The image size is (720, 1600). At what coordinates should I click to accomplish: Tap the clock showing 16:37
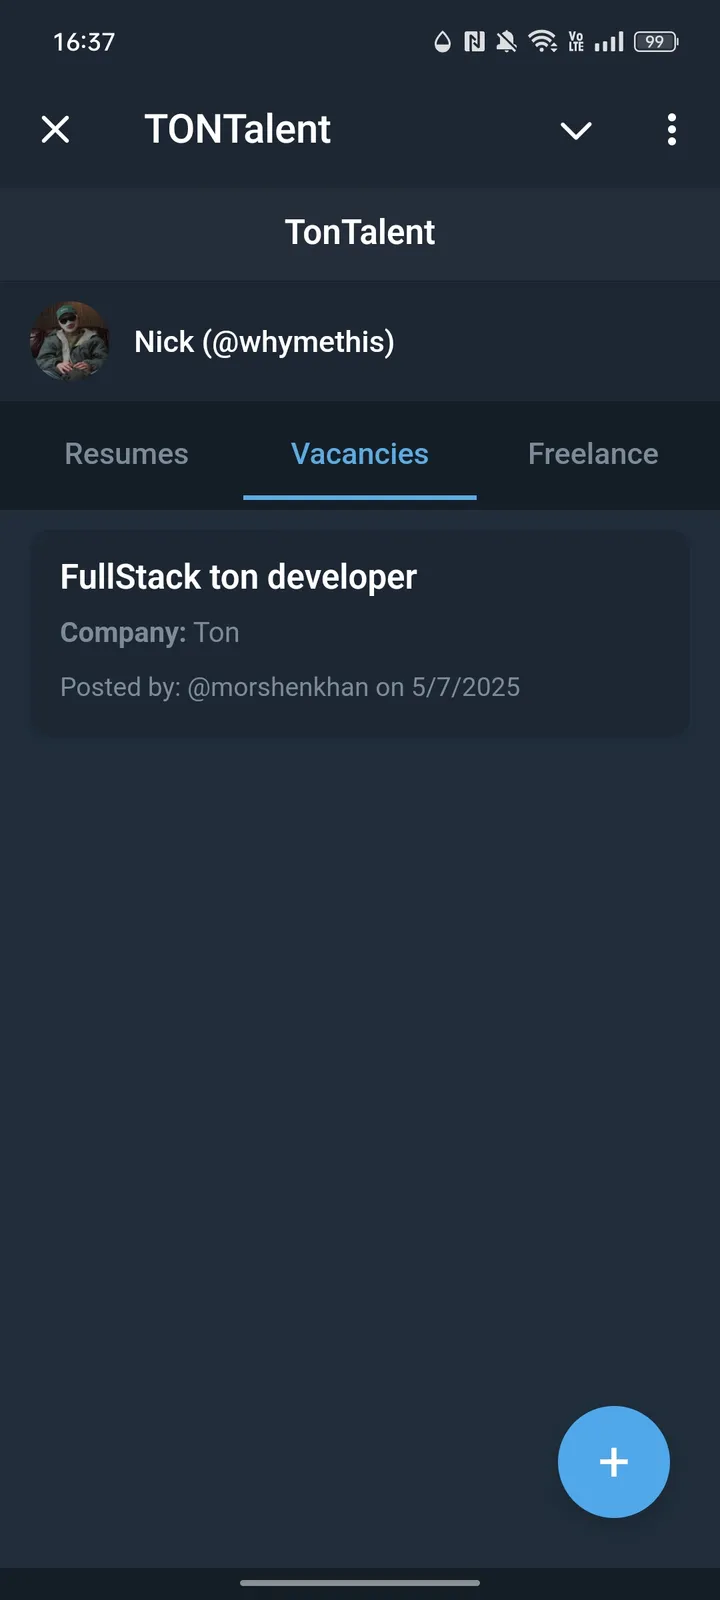(x=82, y=42)
